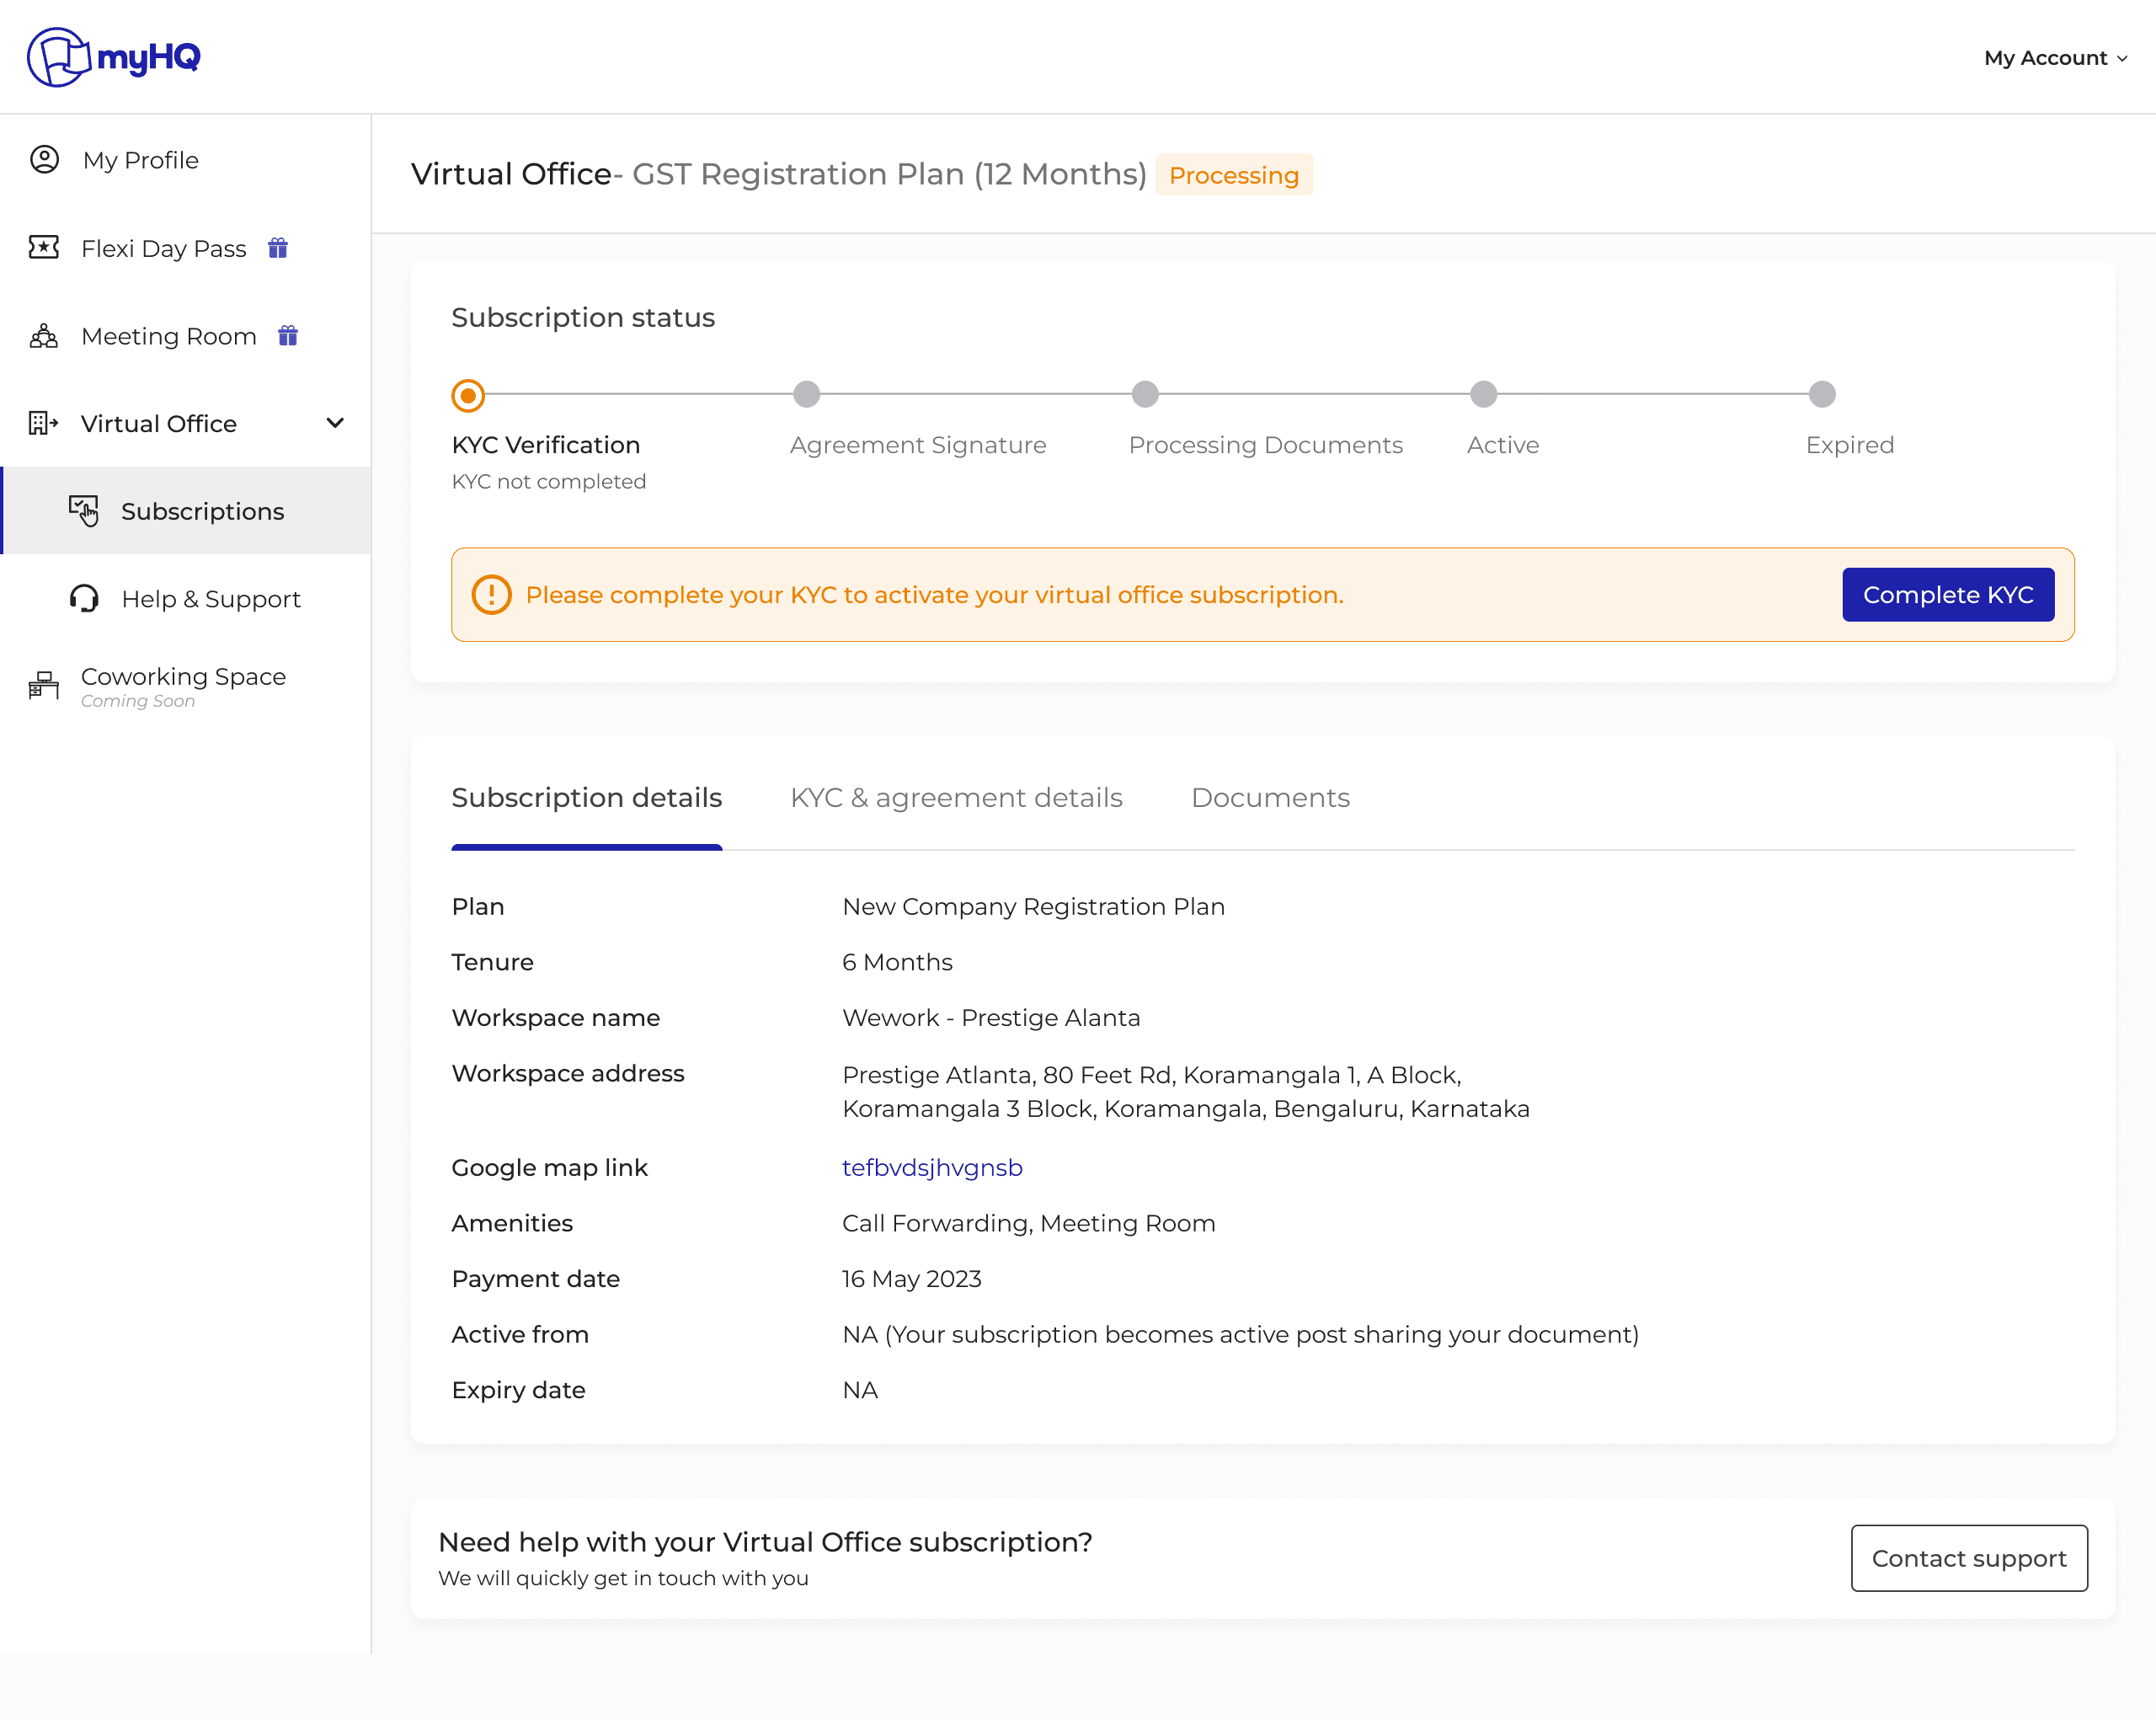Screen dimensions: 2156x1720
Task: Click the Help & Support headset icon
Action: [84, 598]
